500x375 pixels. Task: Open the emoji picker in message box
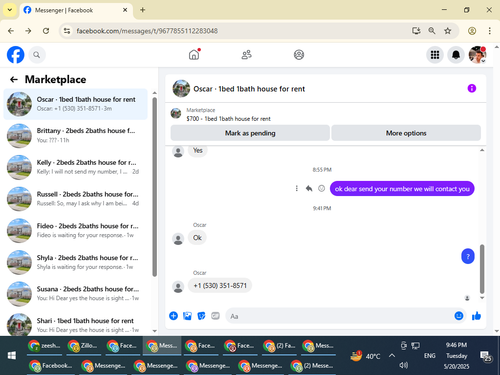click(x=459, y=316)
